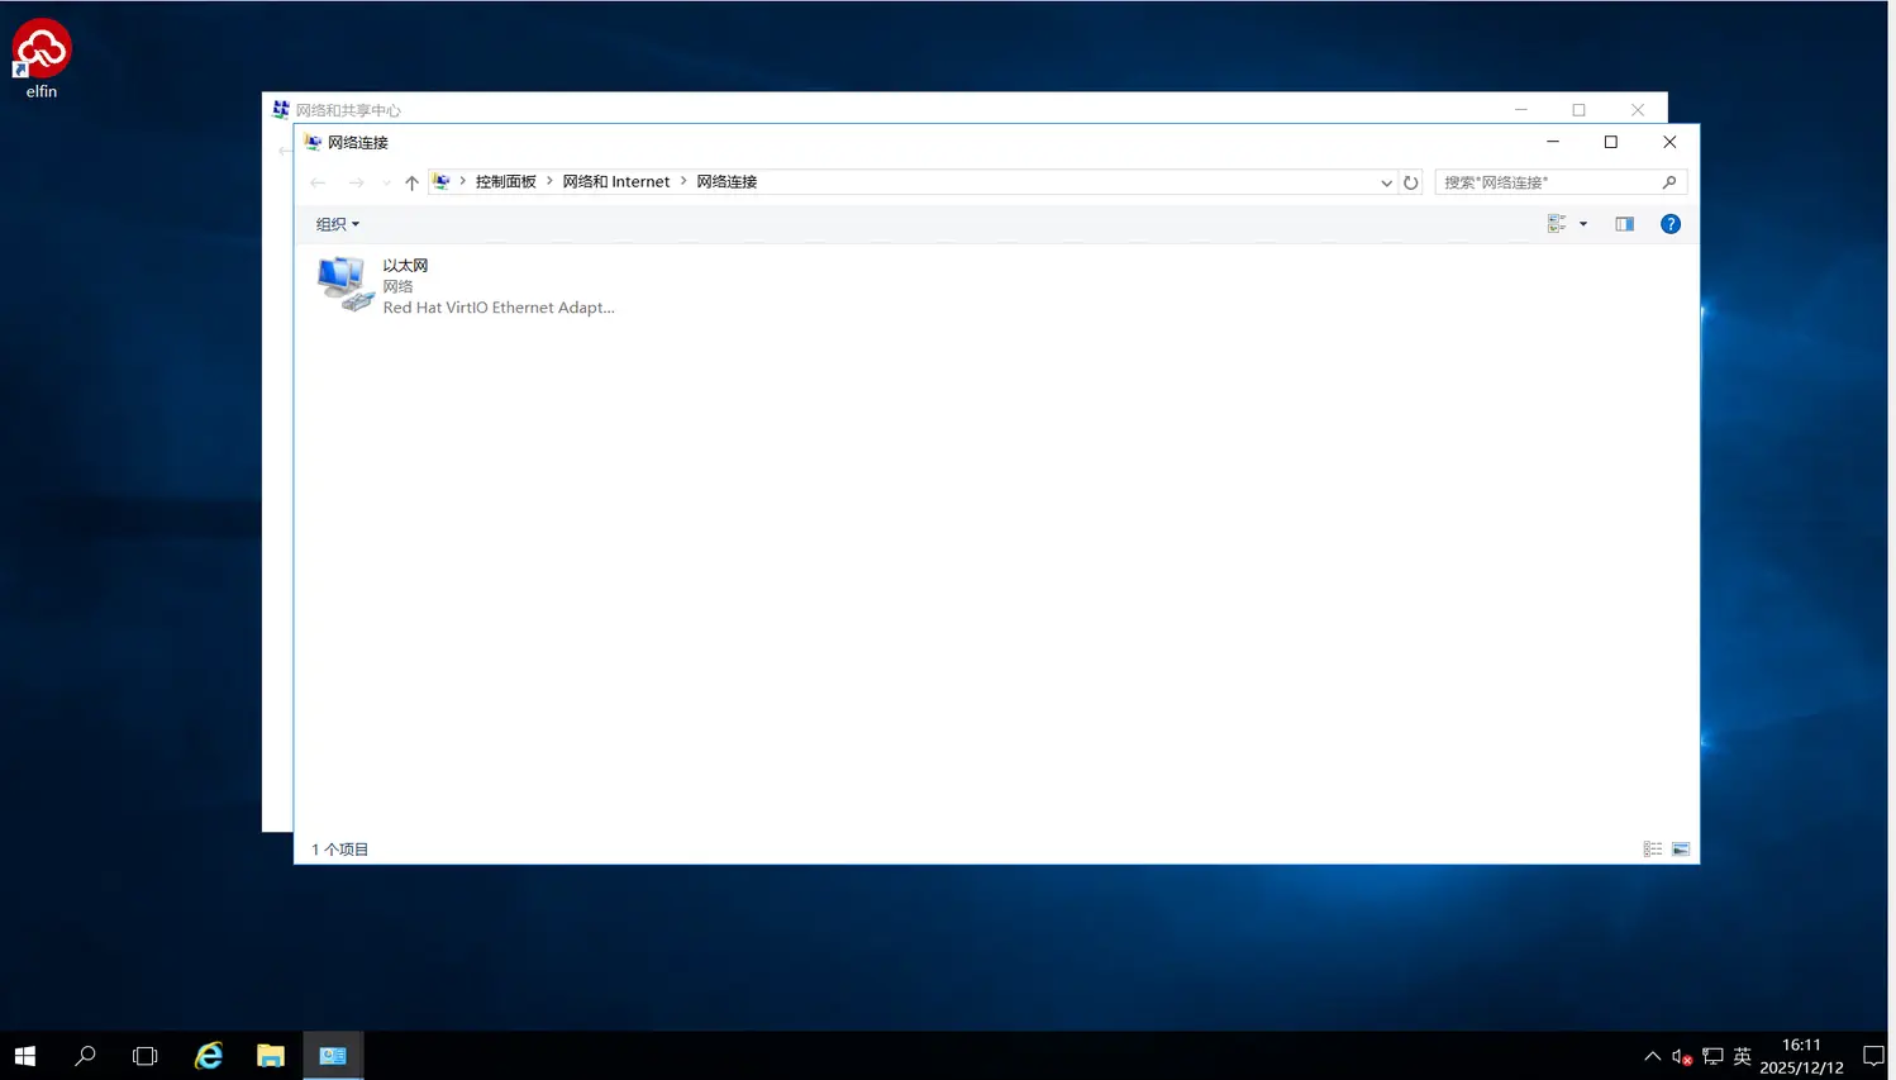Click the 网络连接 window title icon
The height and width of the screenshot is (1080, 1896).
(313, 142)
